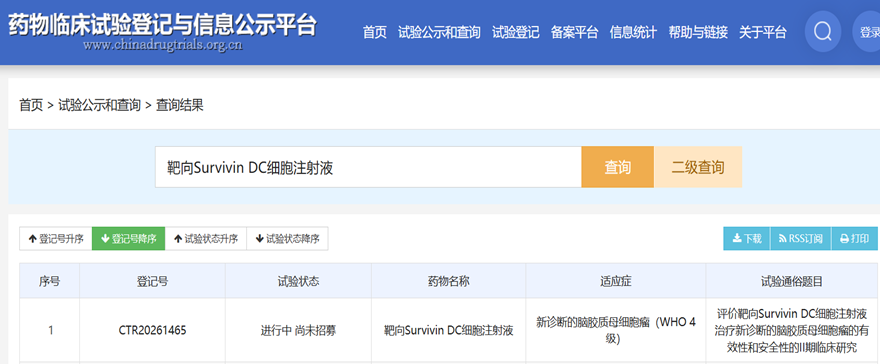Click the 二级查询 button
Viewport: 880px width, 364px height.
point(698,167)
